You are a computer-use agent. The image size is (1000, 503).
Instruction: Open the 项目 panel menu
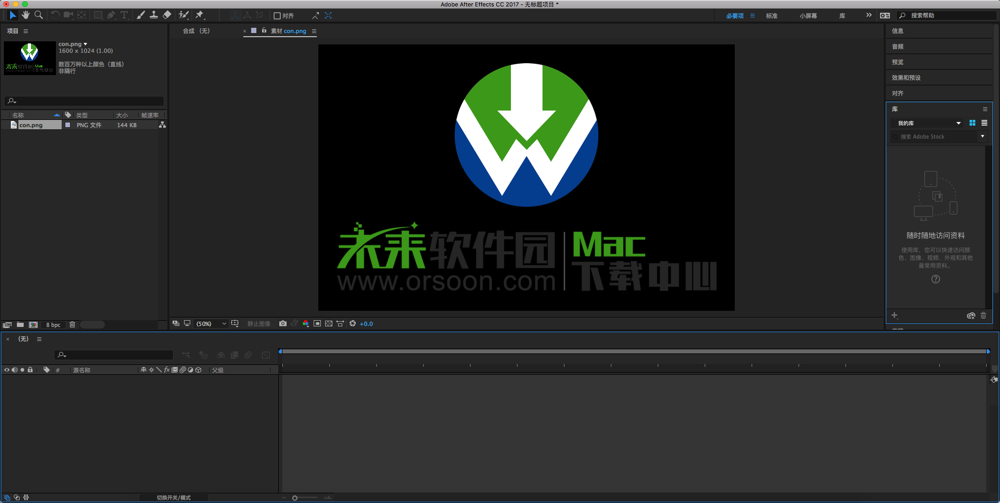26,31
